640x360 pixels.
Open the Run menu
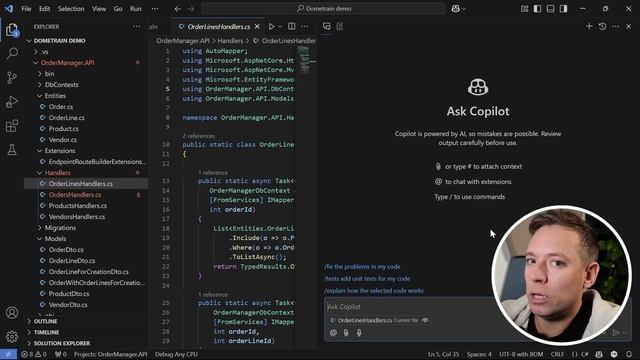(x=136, y=9)
